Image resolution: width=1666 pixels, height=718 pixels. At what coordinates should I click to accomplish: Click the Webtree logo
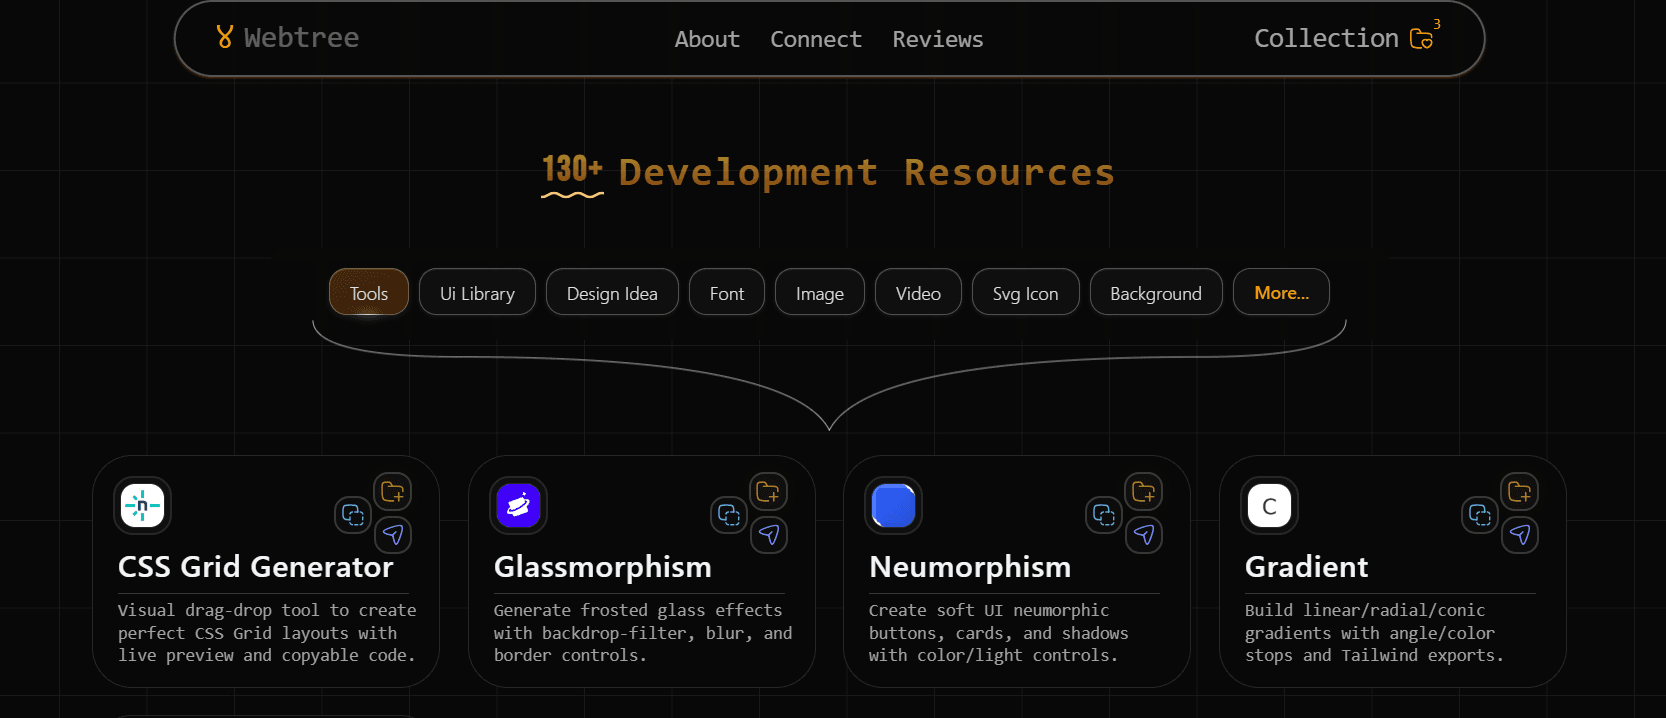(287, 38)
